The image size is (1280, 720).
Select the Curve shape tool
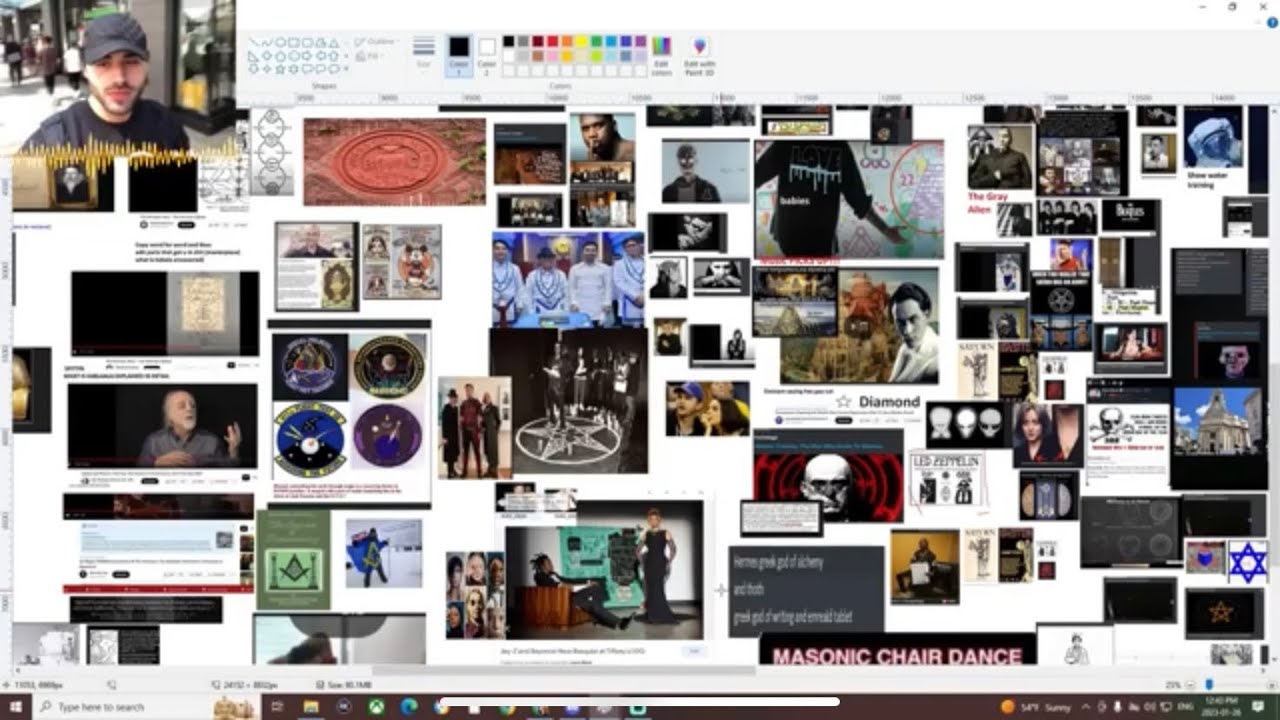[x=267, y=43]
